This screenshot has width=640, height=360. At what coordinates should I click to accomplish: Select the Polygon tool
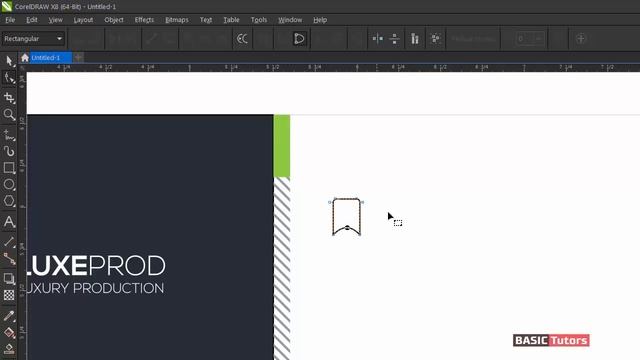coord(9,201)
